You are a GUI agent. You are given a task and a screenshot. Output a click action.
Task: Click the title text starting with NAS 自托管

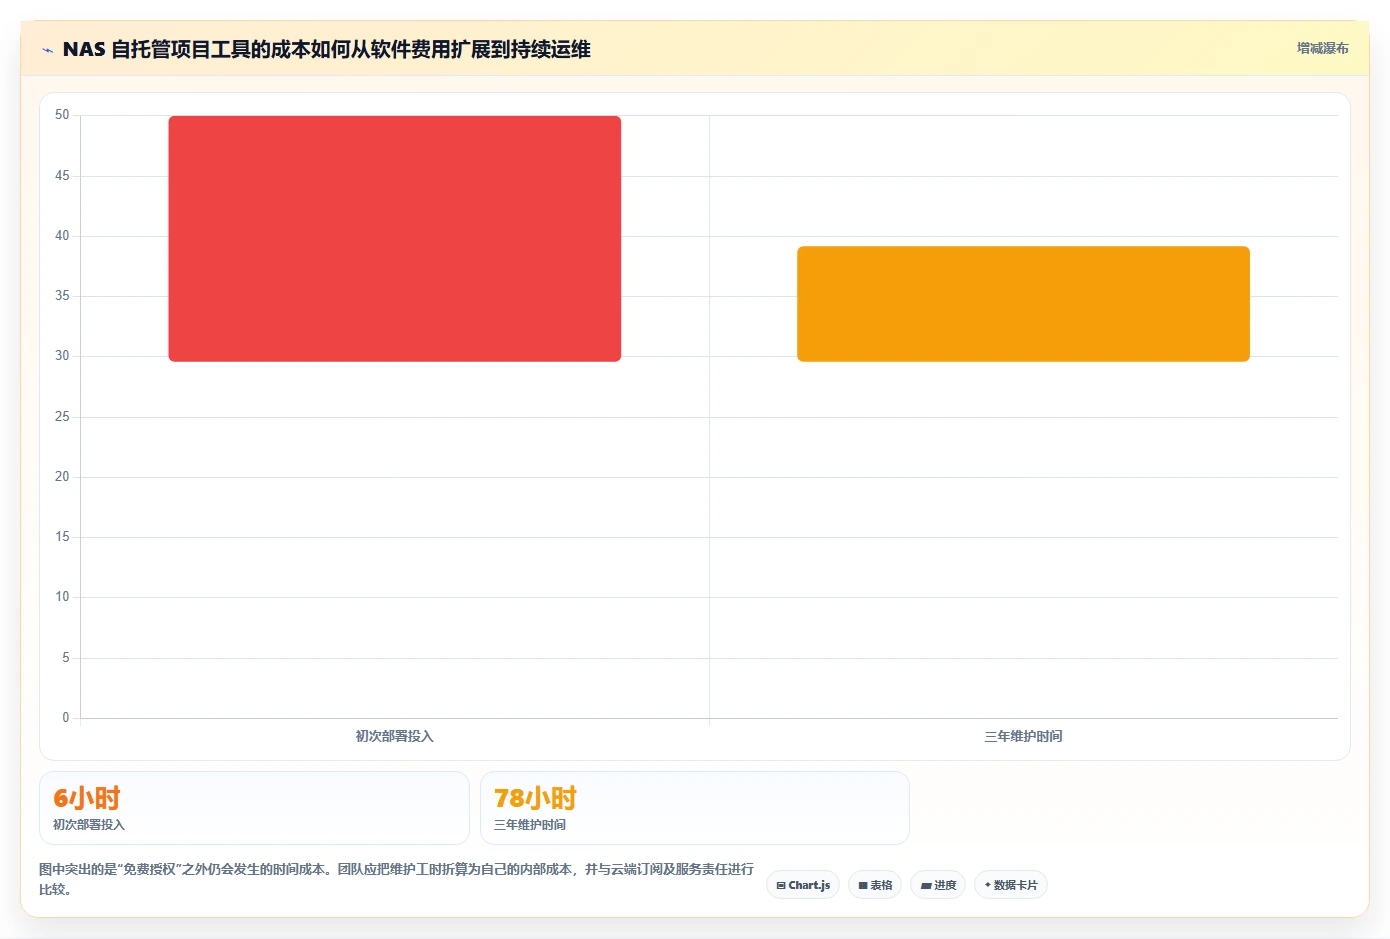click(x=326, y=49)
